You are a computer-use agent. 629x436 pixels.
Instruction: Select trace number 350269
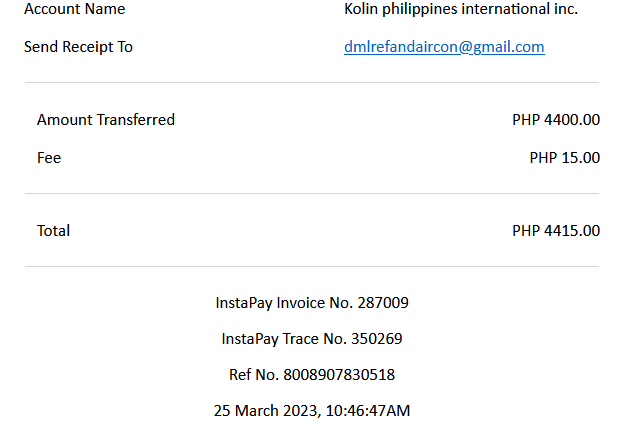(377, 339)
